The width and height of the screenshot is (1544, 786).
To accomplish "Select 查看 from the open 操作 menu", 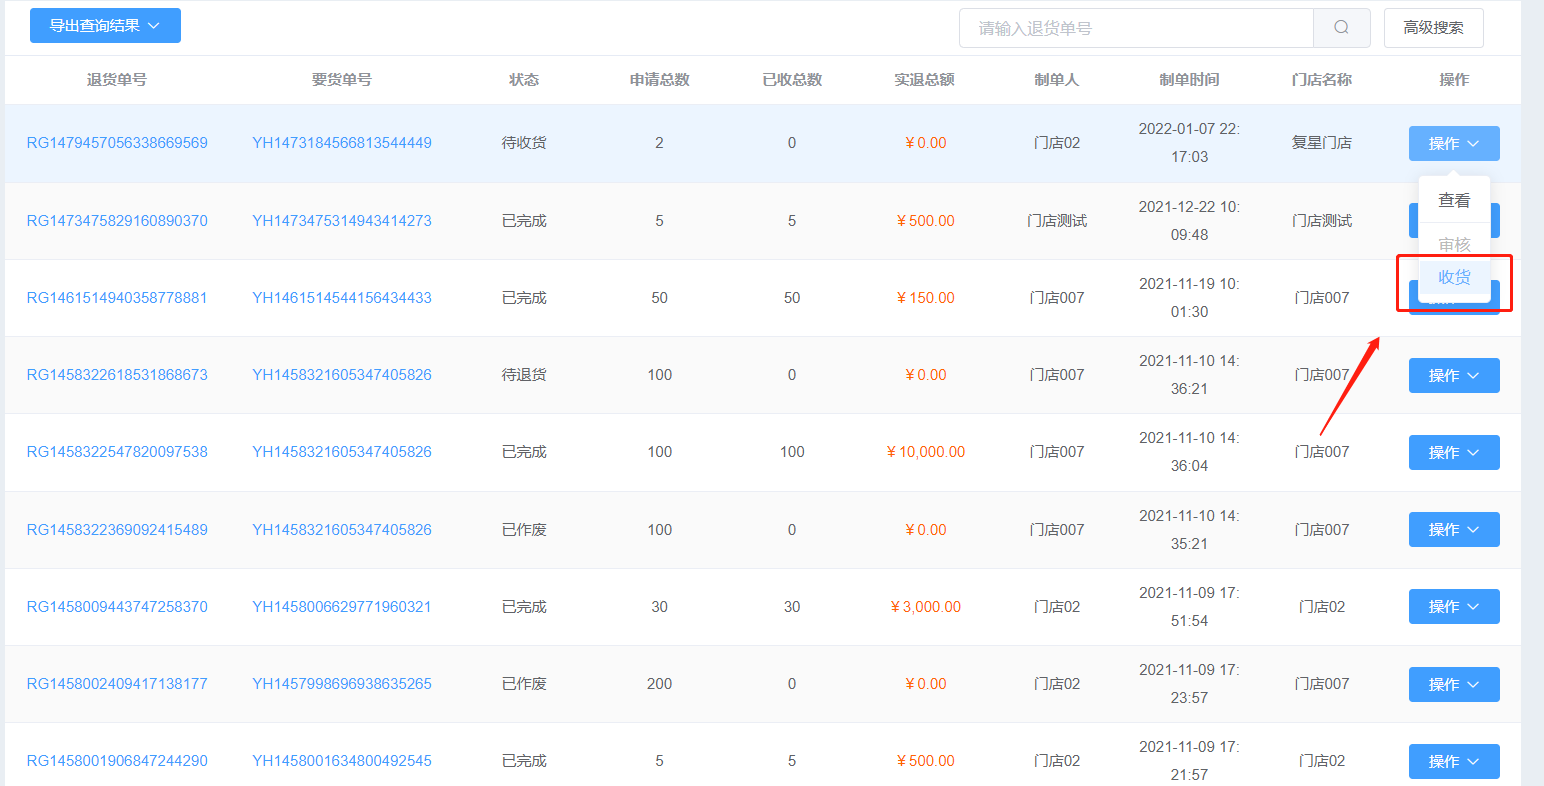I will point(1453,200).
